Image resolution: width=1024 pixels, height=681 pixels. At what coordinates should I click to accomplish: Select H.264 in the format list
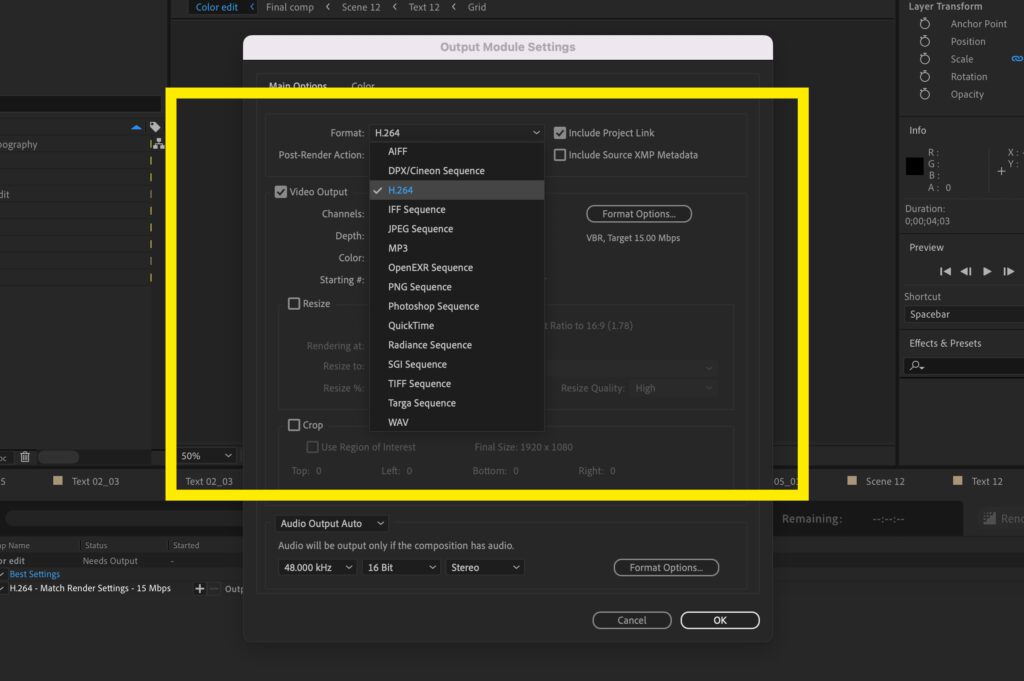click(456, 190)
